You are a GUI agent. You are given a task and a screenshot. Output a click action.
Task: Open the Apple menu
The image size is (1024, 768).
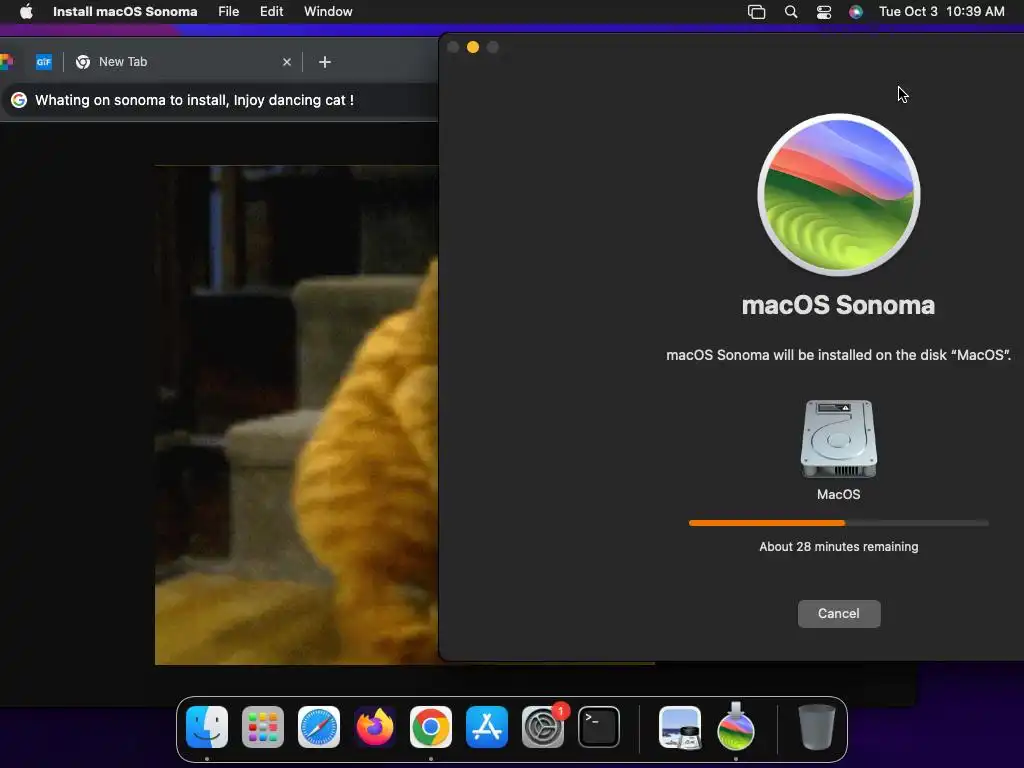point(26,11)
